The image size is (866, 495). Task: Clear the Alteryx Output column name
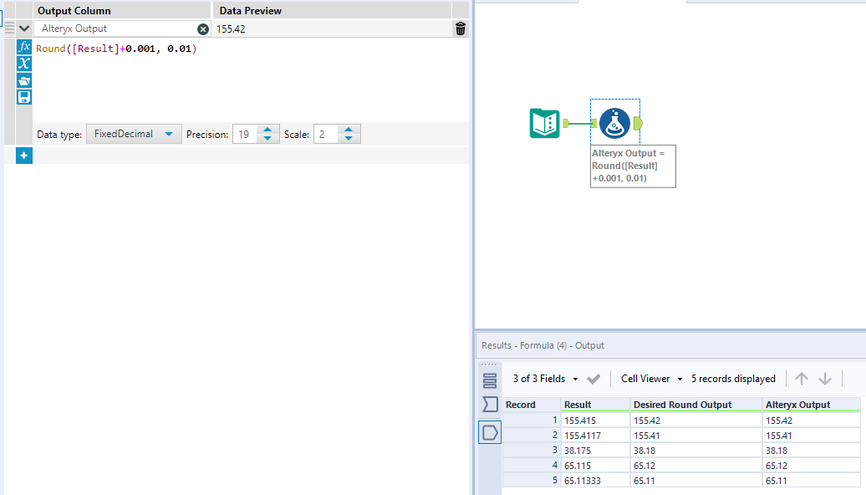click(203, 29)
